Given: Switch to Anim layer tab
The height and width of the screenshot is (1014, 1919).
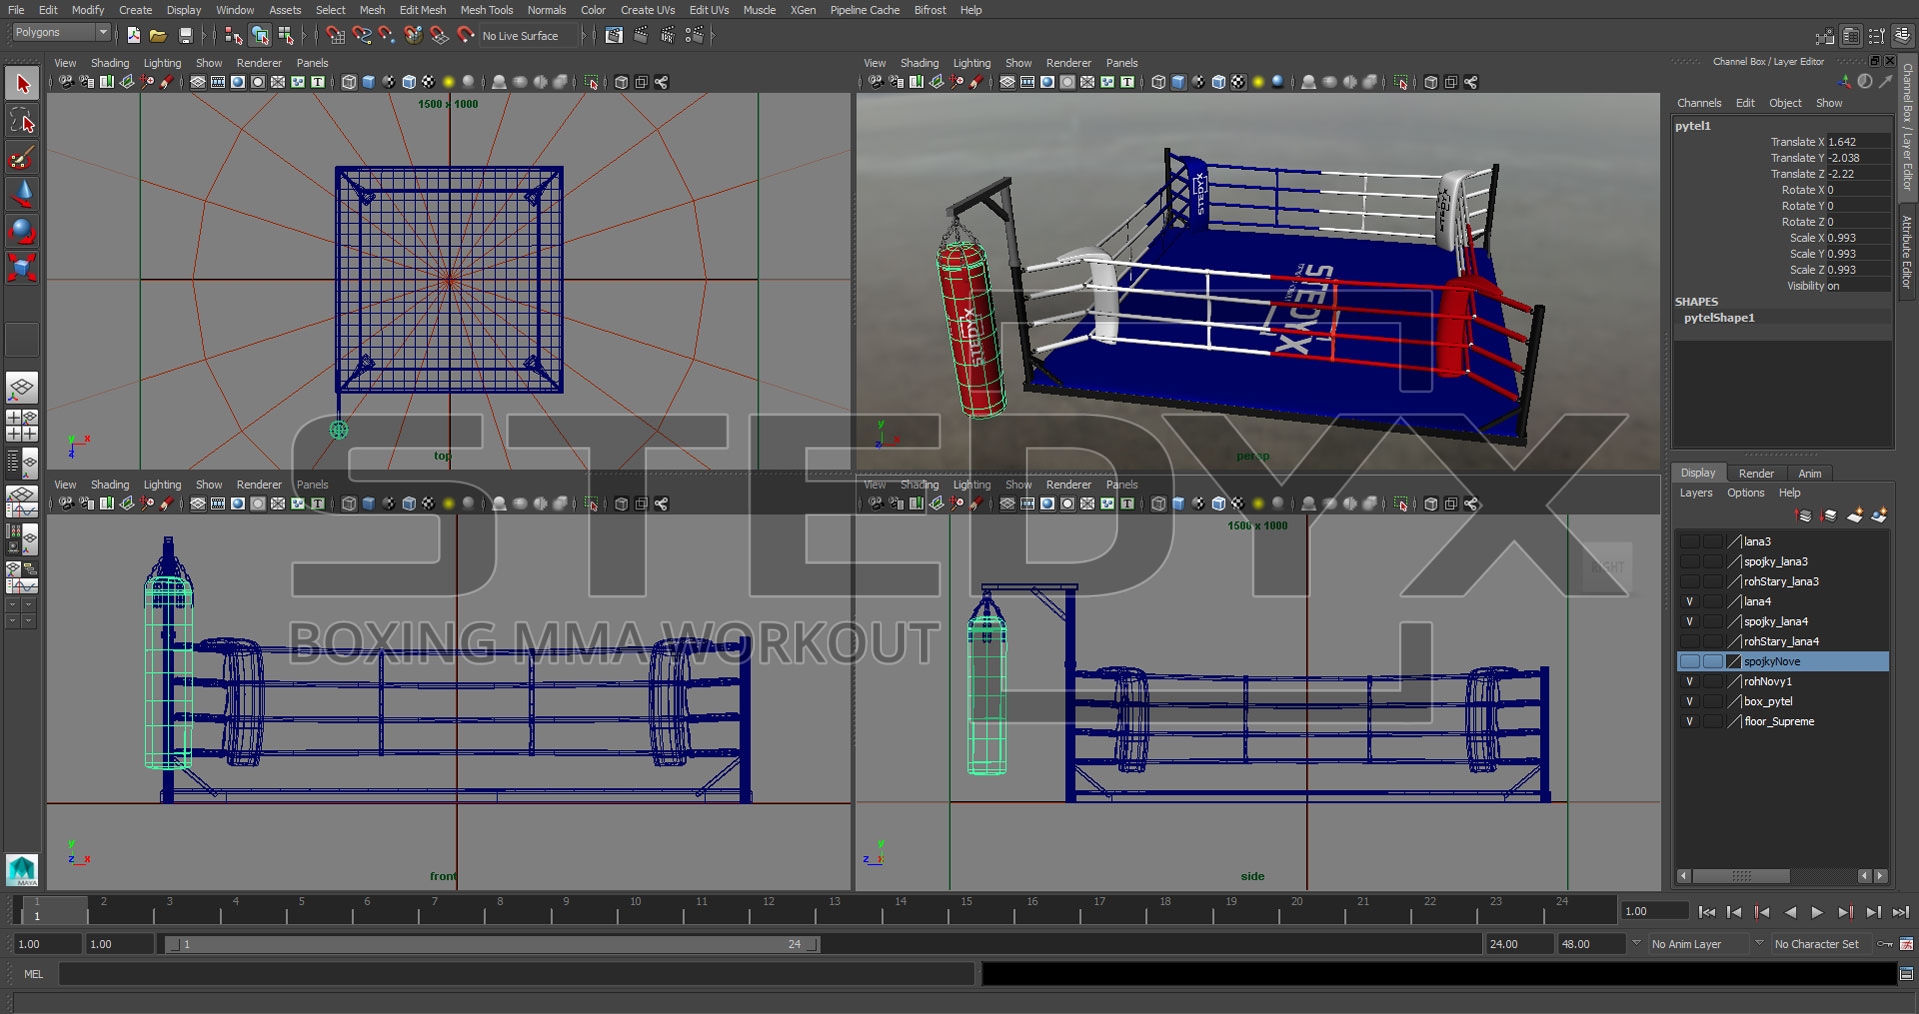Looking at the screenshot, I should pos(1810,473).
